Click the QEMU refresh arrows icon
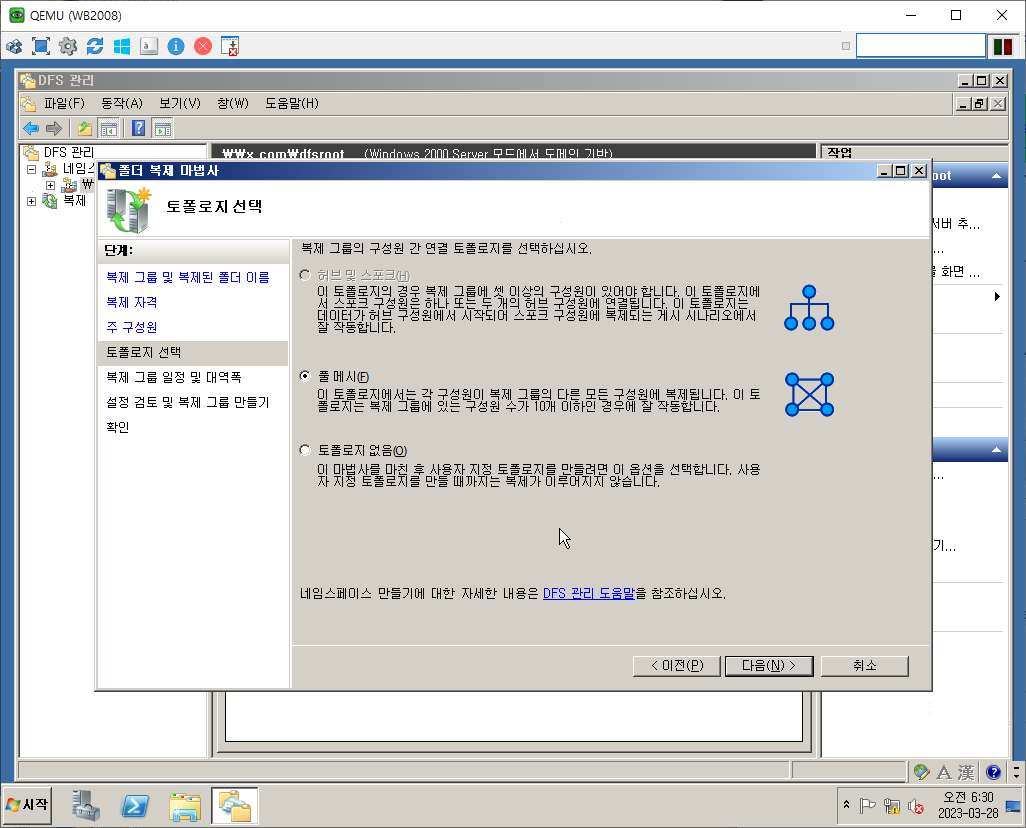 coord(95,46)
